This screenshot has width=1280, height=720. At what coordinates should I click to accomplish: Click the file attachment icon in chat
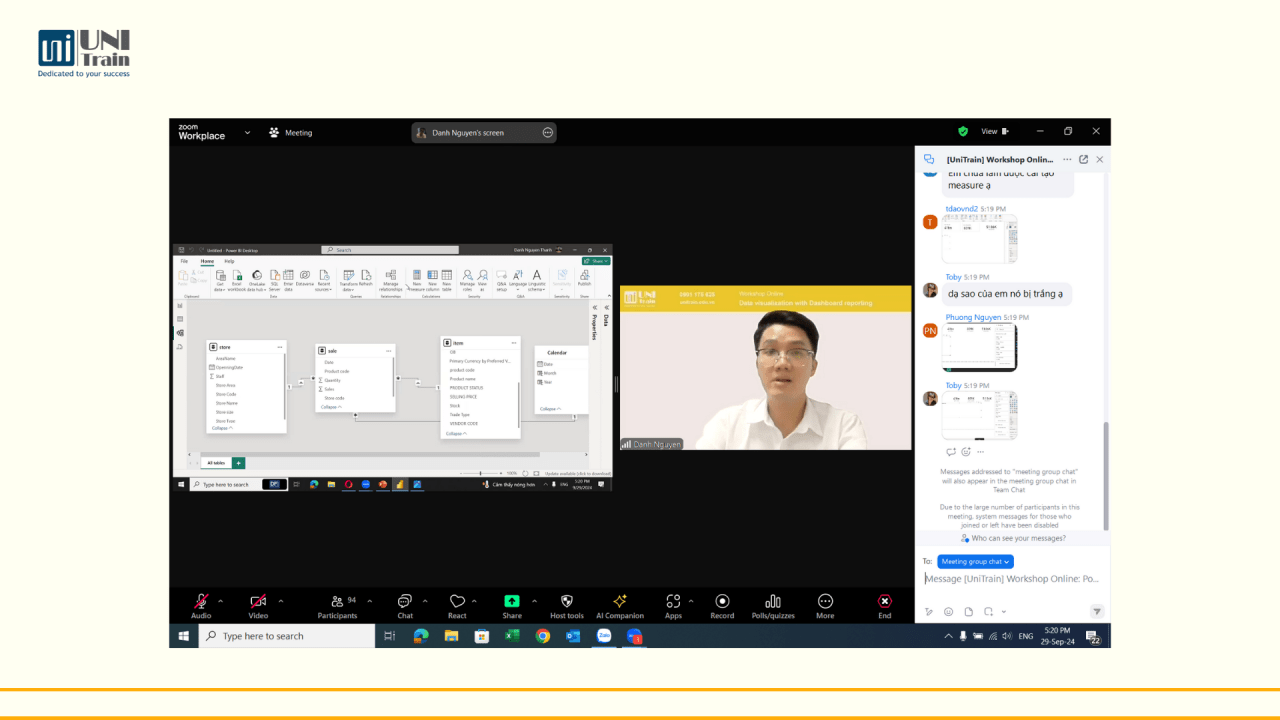pyautogui.click(x=968, y=611)
